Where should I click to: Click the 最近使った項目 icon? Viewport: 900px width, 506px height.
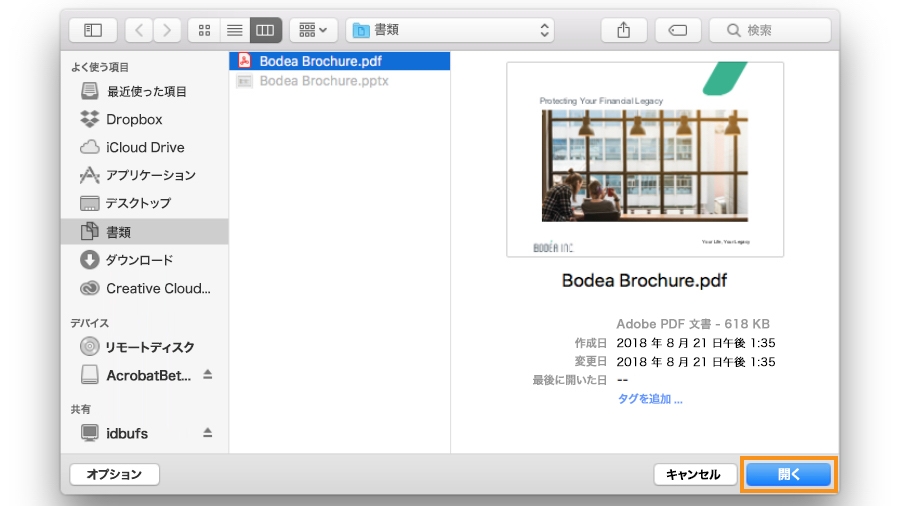point(90,91)
